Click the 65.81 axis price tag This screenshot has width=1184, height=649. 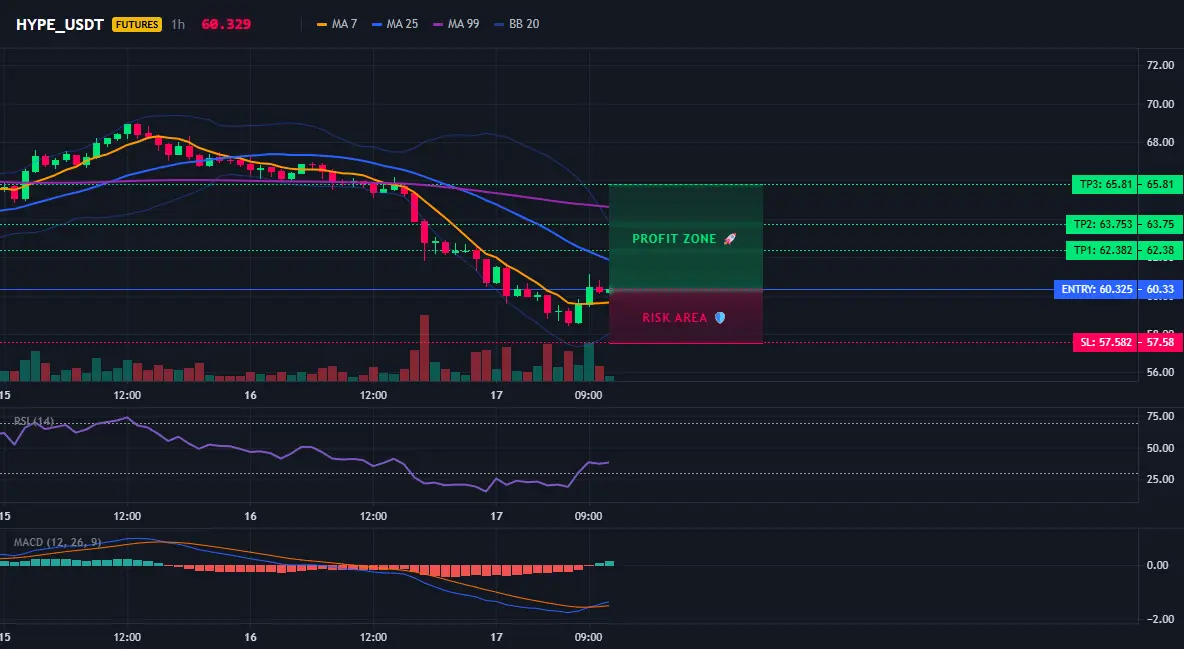tap(1161, 184)
